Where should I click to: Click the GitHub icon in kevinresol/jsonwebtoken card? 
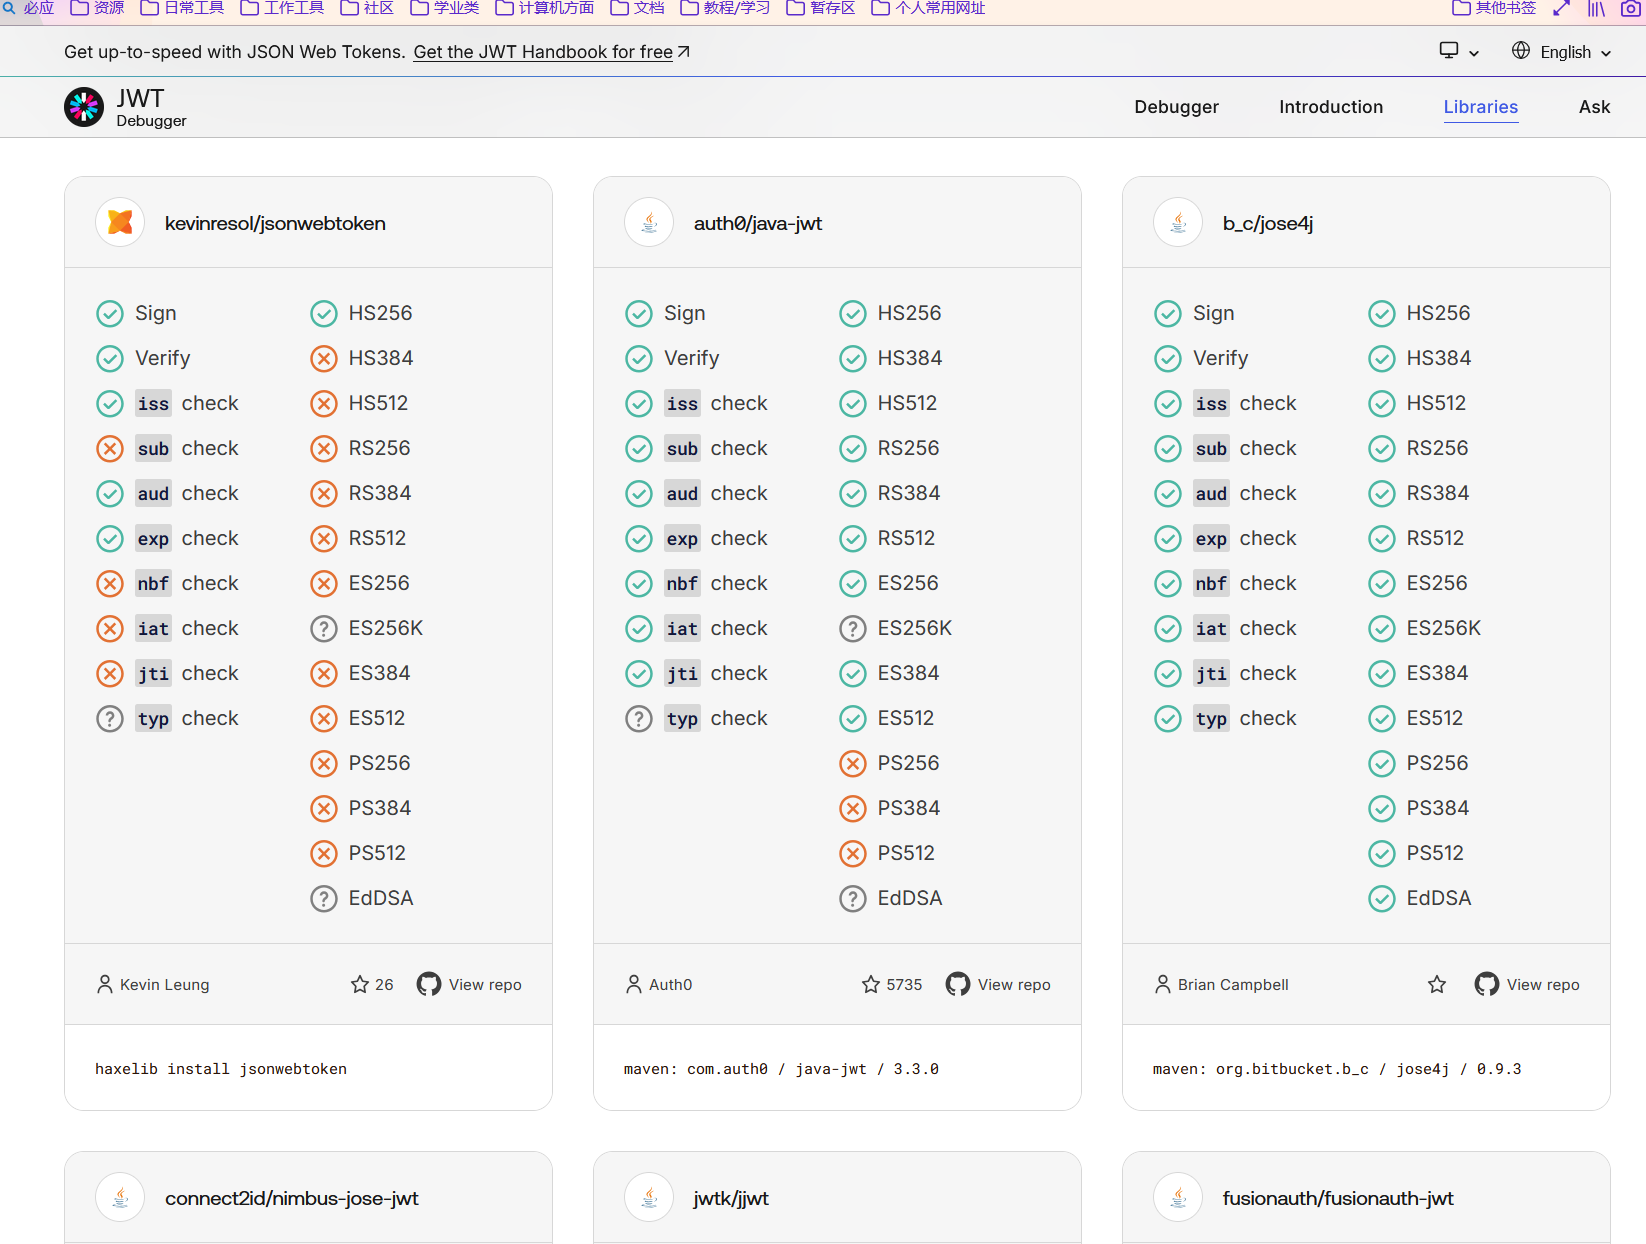[429, 984]
